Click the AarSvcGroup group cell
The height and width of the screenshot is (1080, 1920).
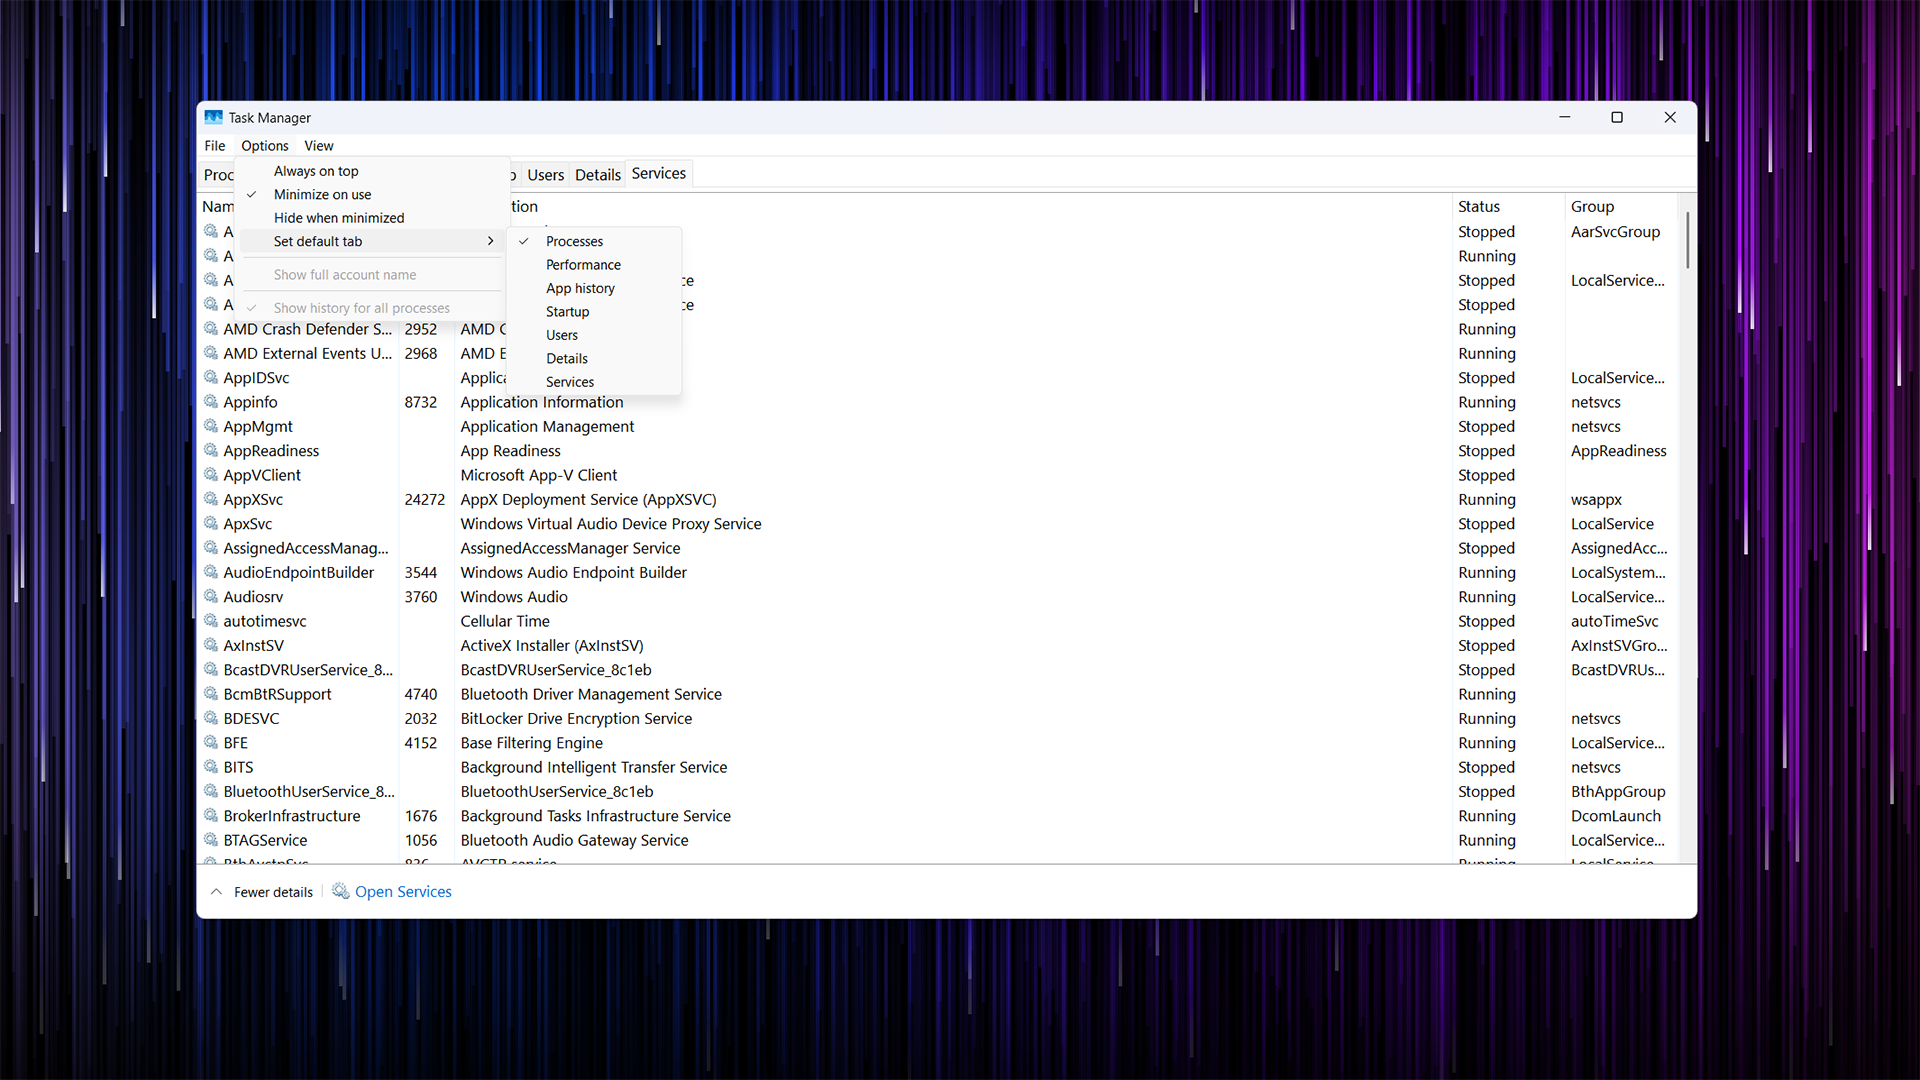point(1615,231)
